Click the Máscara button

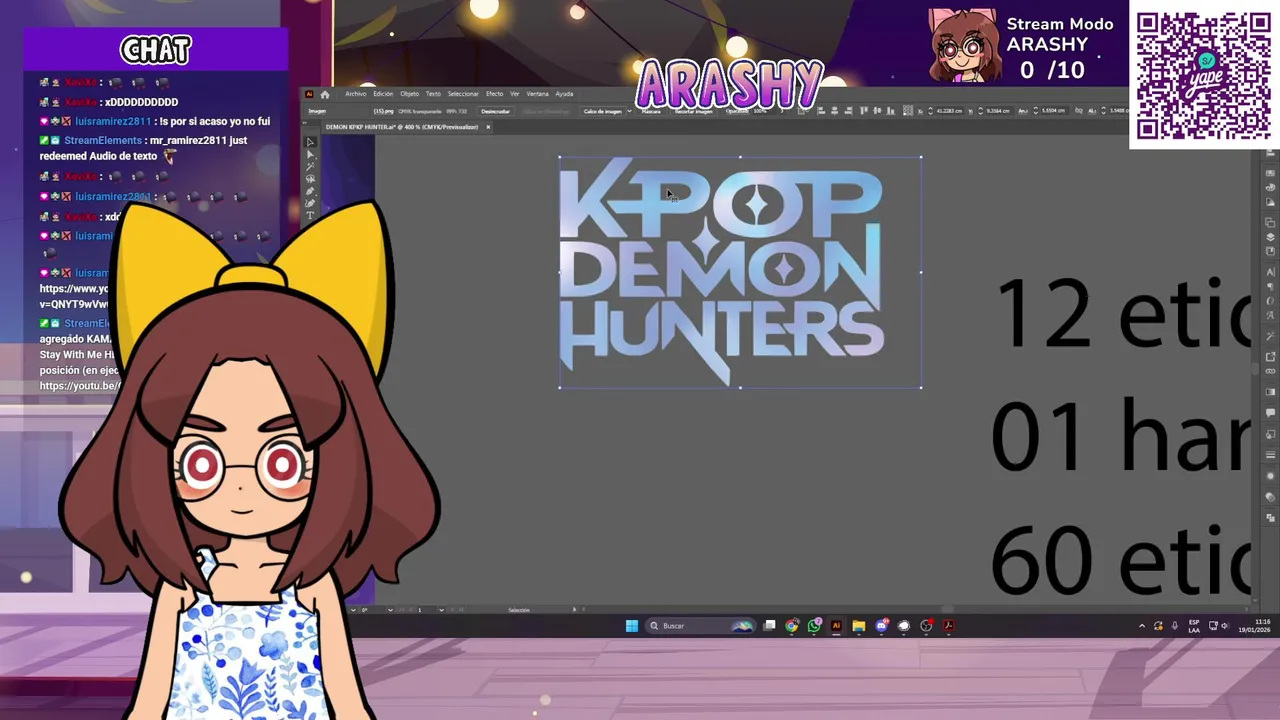pos(651,111)
